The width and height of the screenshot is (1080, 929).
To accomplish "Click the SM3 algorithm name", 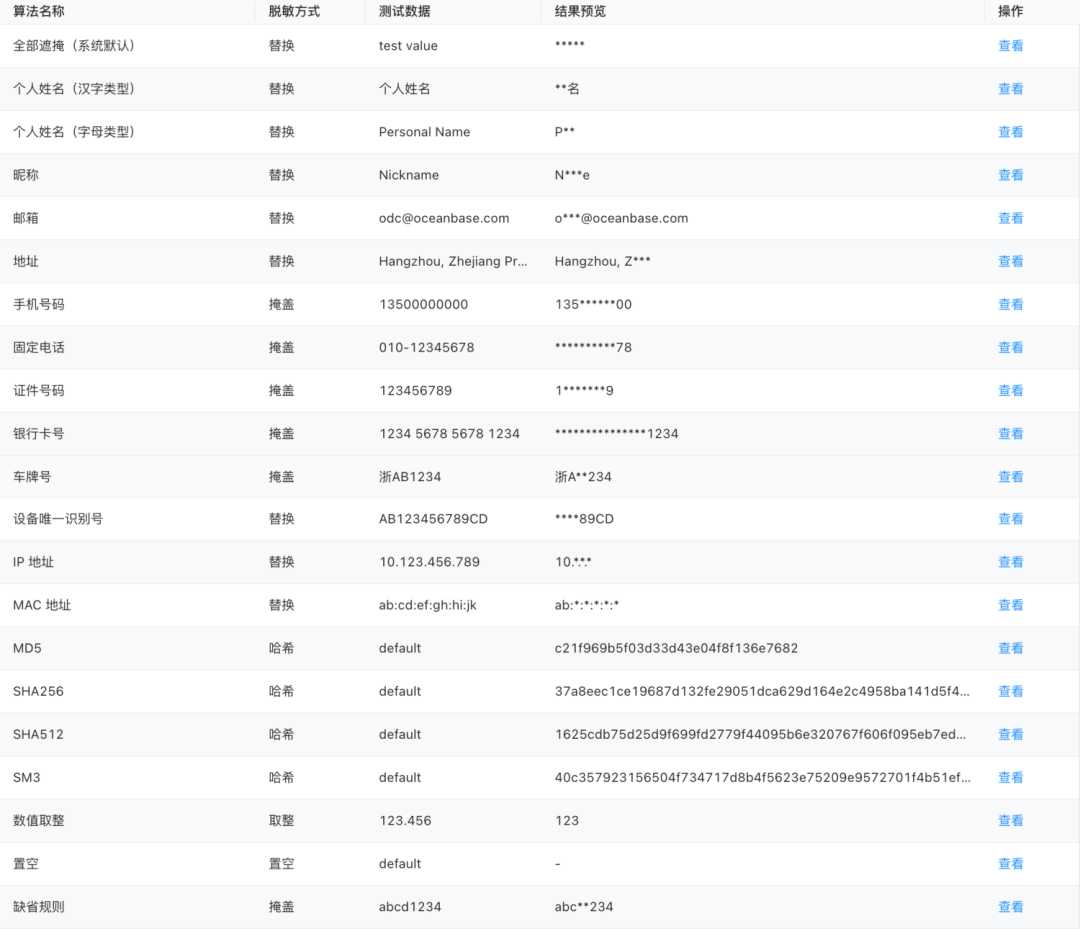I will pos(26,777).
